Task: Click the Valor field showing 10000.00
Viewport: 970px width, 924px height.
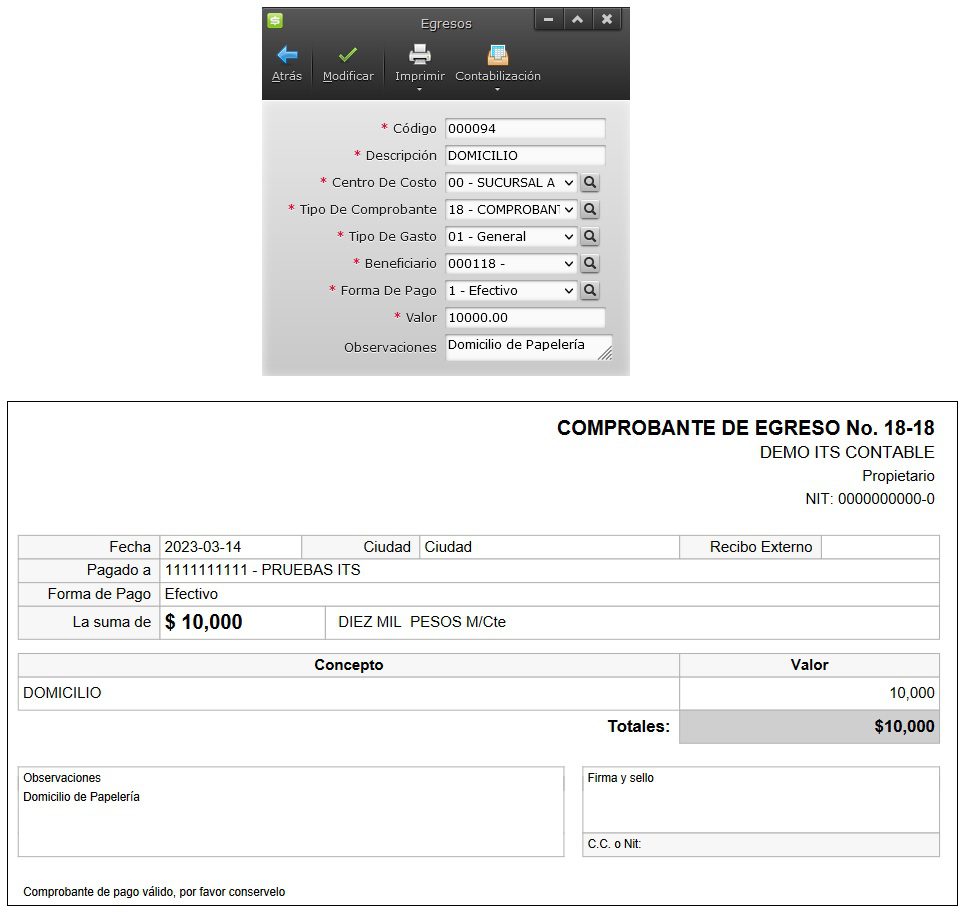Action: point(525,318)
